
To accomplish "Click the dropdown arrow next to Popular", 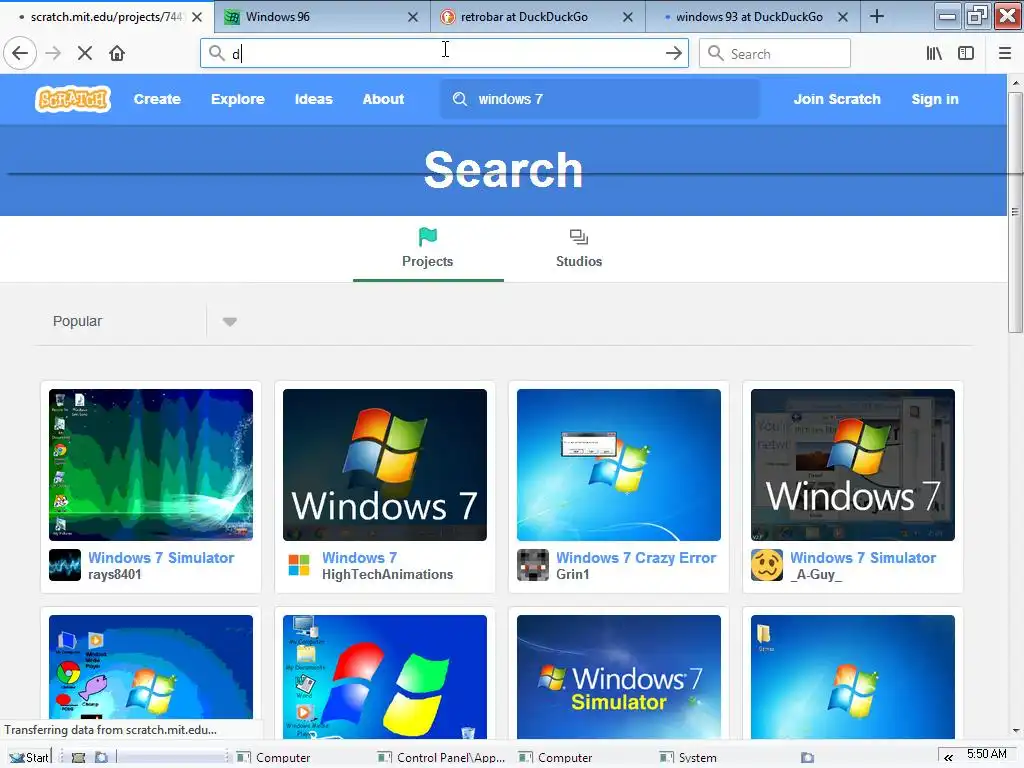I will (229, 321).
